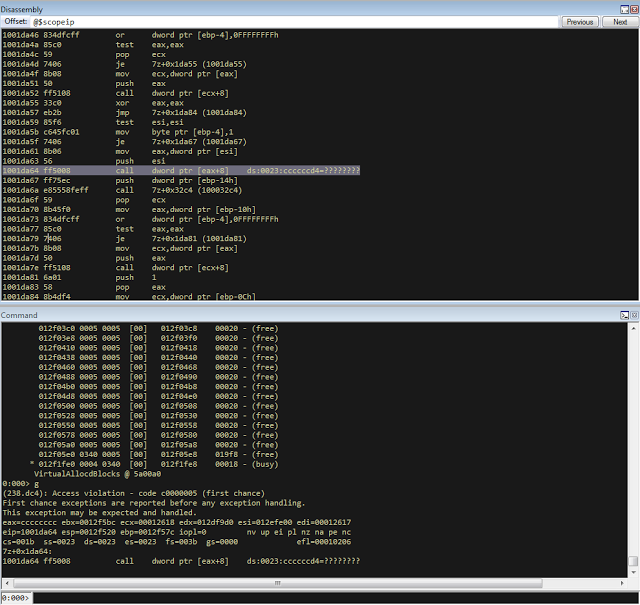
Task: Select the xor eax,eax instruction line
Action: point(150,103)
